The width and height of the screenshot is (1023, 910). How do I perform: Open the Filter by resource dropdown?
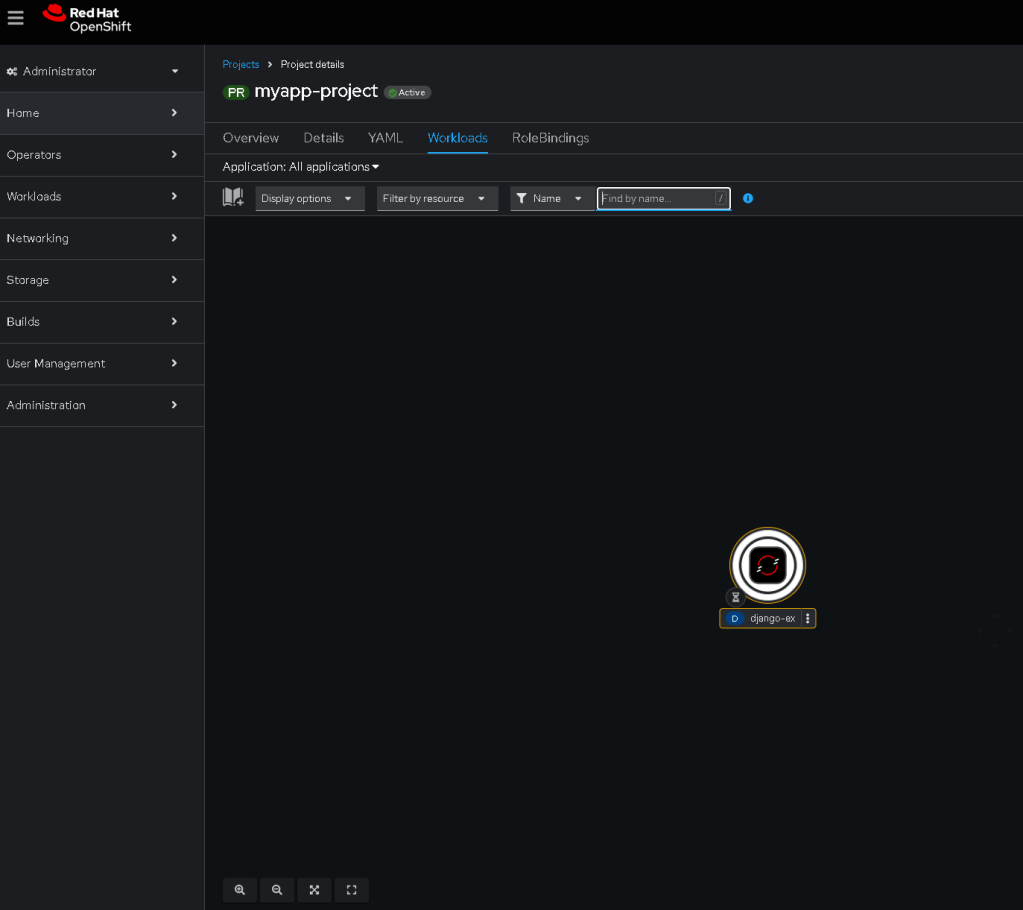coord(437,198)
